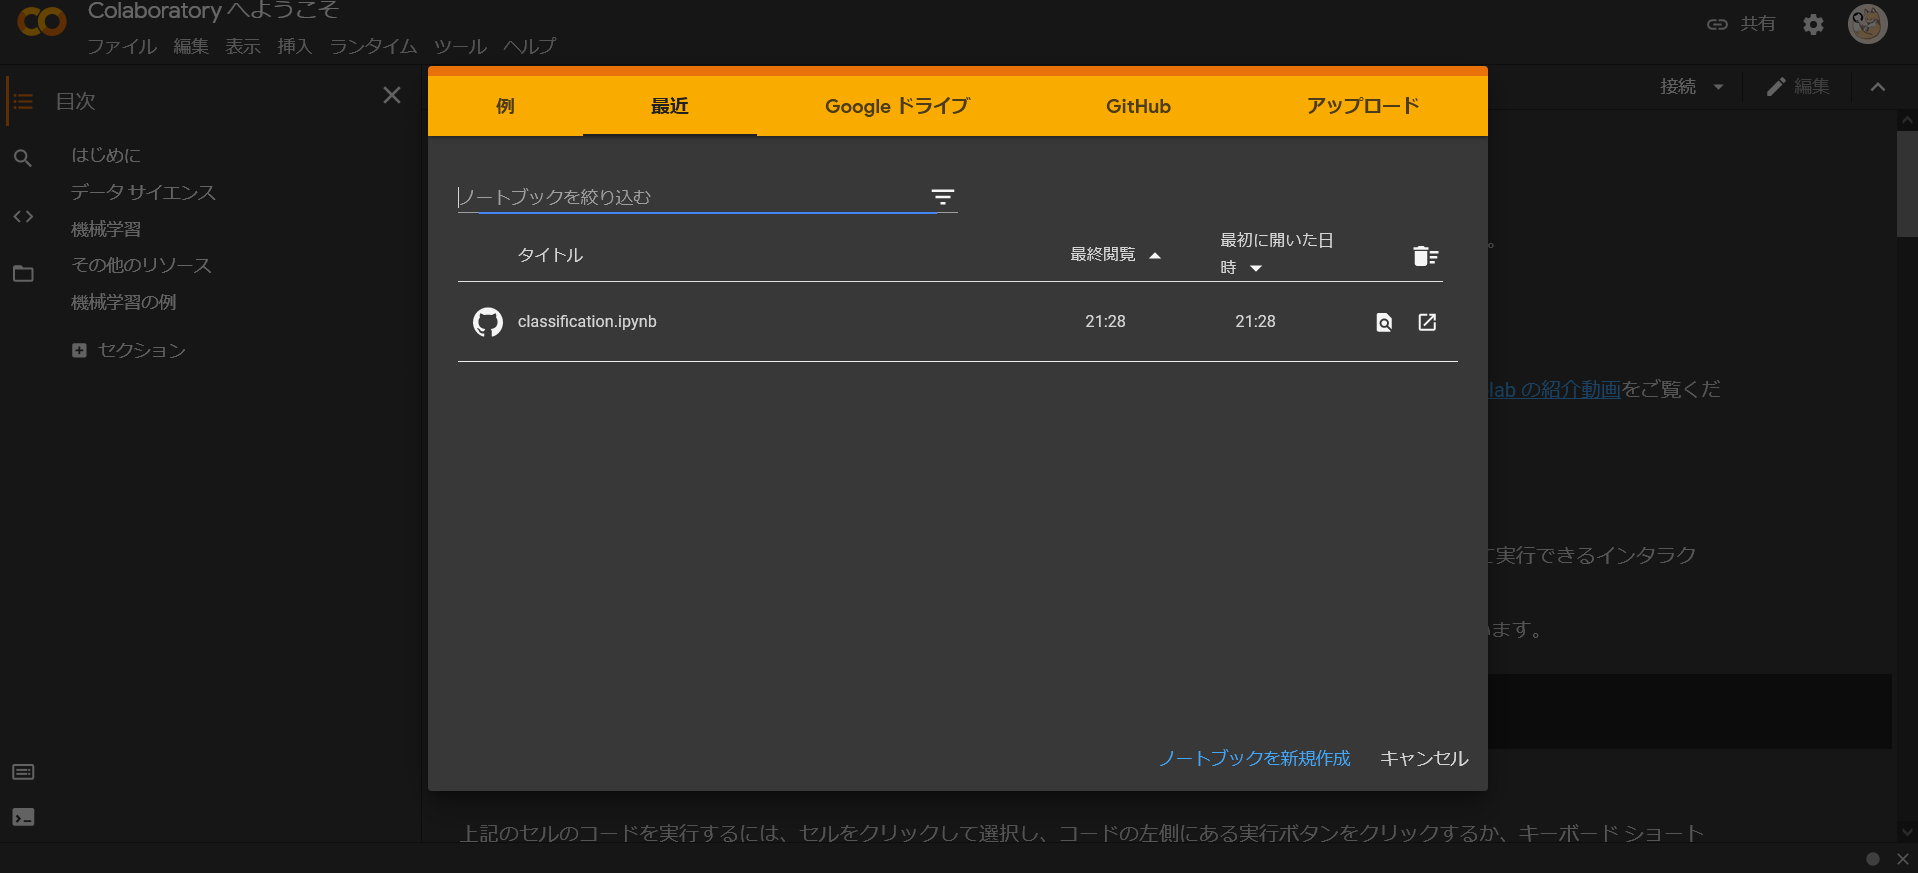The height and width of the screenshot is (873, 1918).
Task: Close the 目次 panel
Action: coord(392,95)
